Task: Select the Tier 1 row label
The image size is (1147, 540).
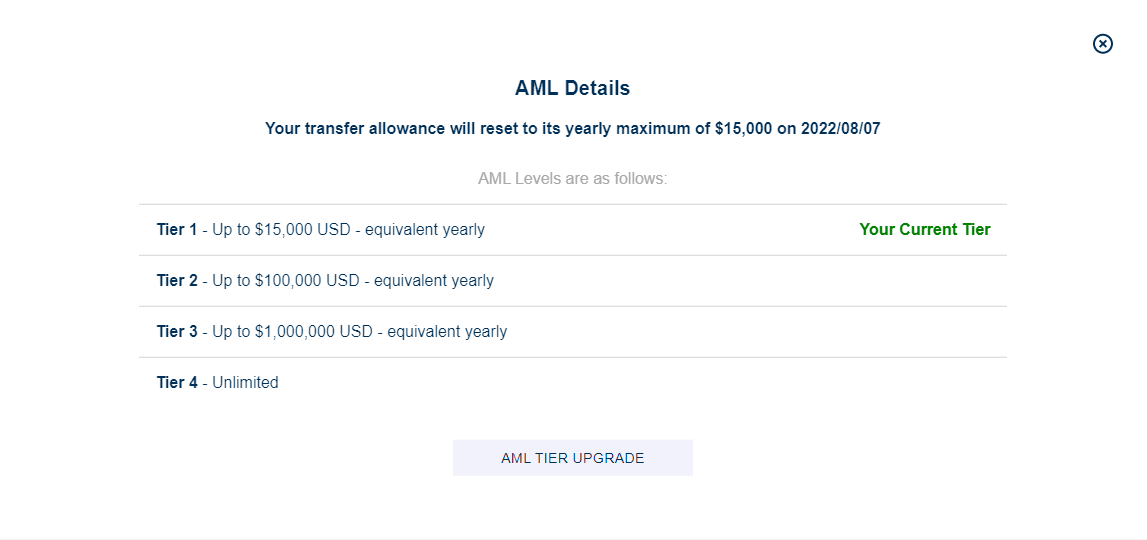Action: pyautogui.click(x=320, y=230)
